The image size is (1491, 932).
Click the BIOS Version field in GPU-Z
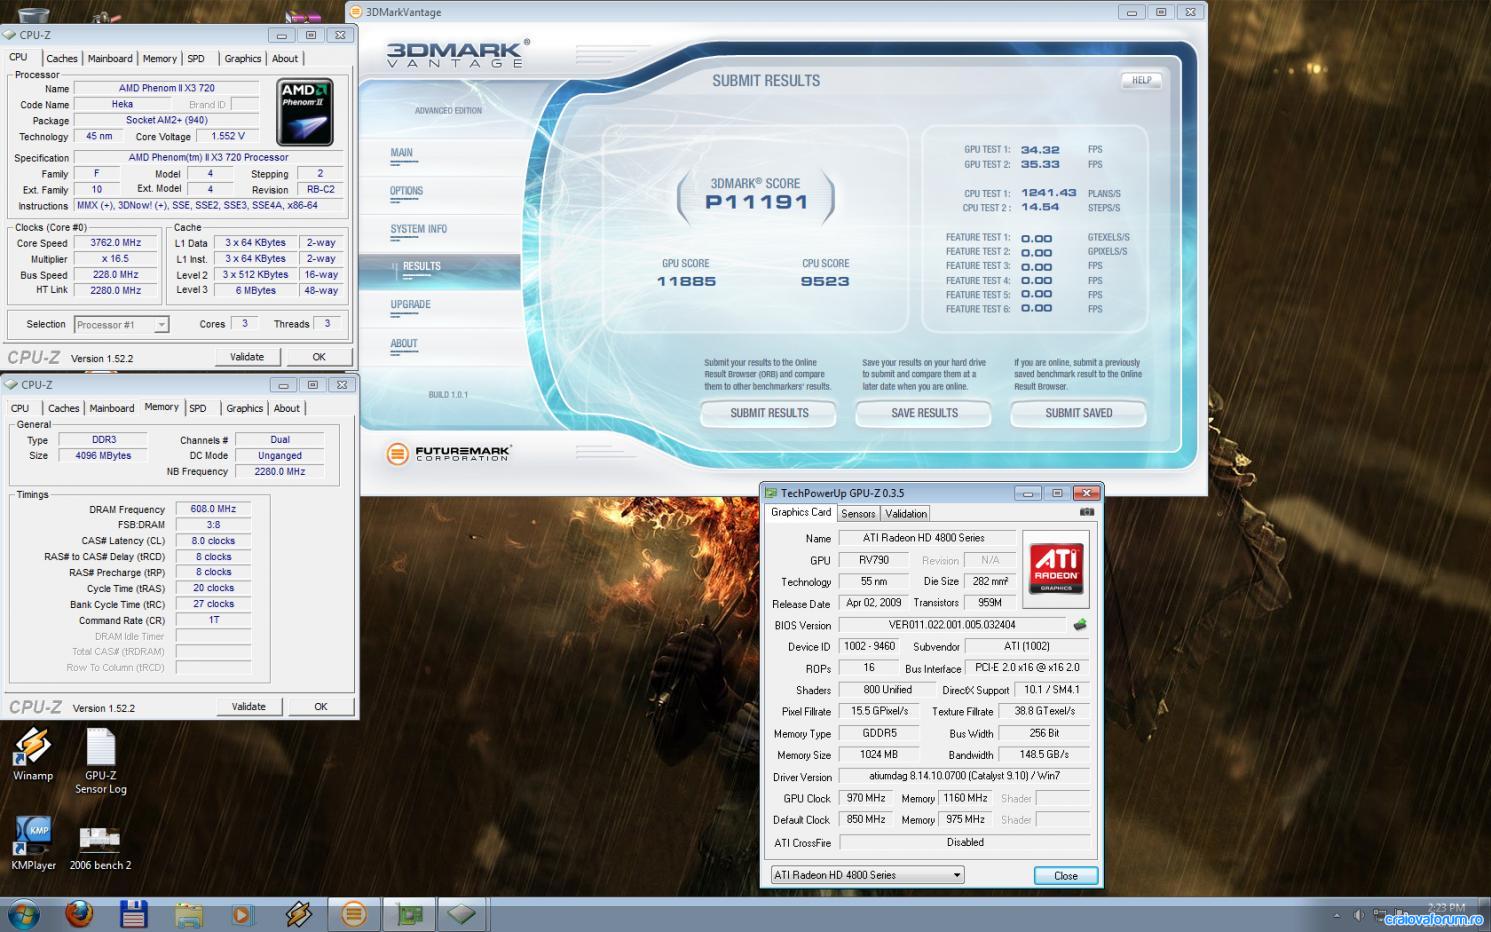click(x=952, y=625)
